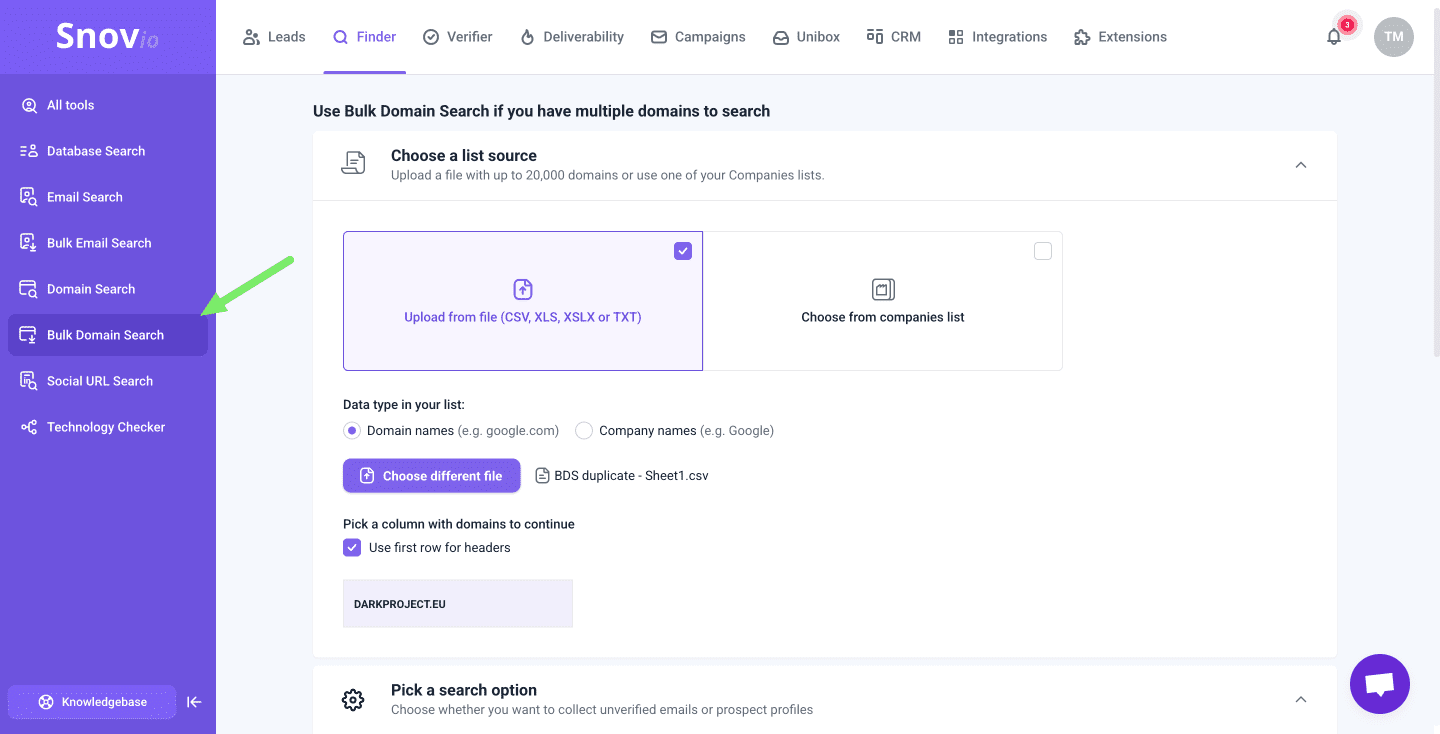Select the Company names radio button

[x=584, y=431]
